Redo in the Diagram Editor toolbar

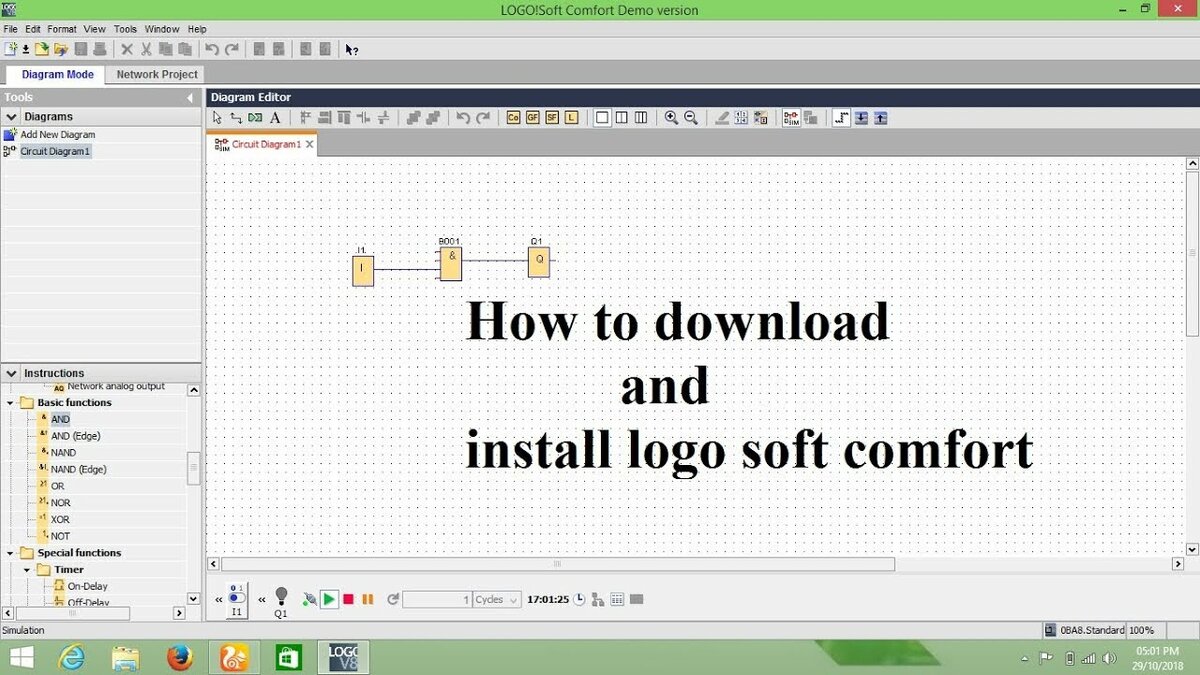coord(483,118)
